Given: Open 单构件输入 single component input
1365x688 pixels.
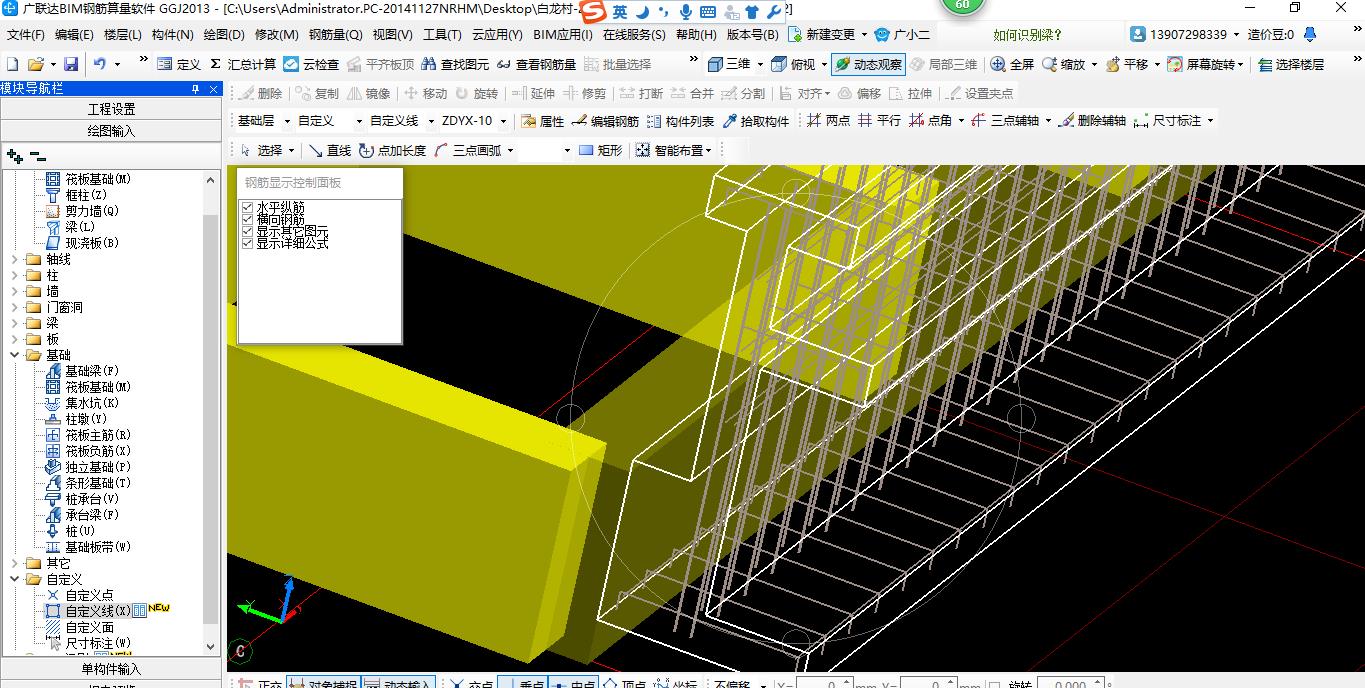Looking at the screenshot, I should click(x=111, y=669).
